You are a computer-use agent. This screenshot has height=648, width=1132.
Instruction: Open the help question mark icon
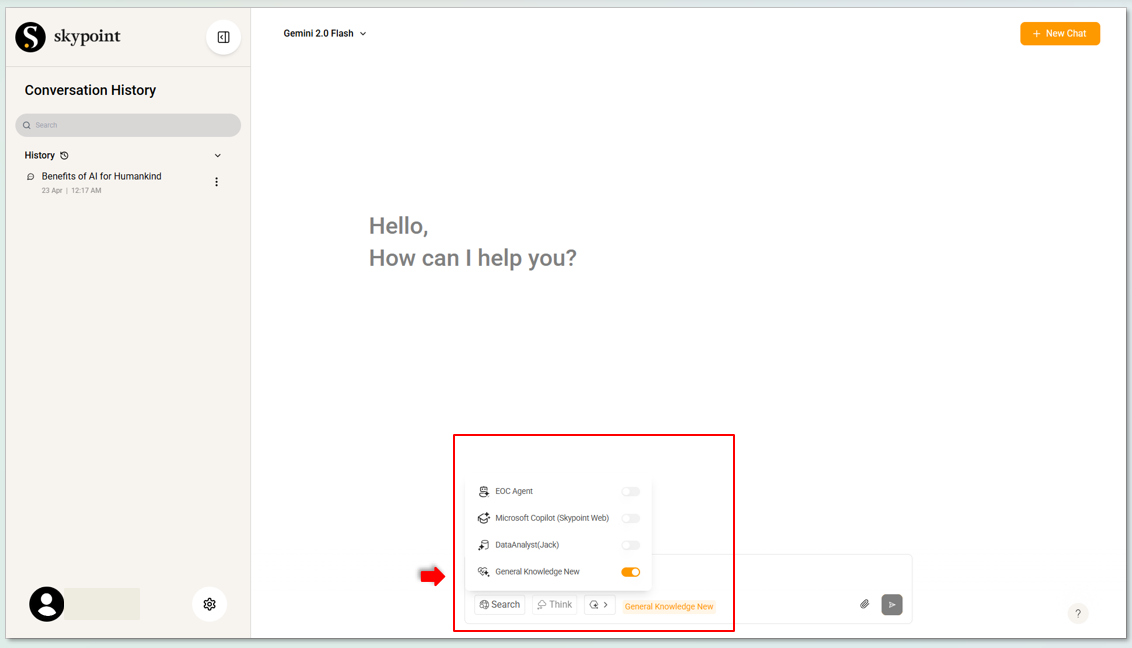point(1077,614)
